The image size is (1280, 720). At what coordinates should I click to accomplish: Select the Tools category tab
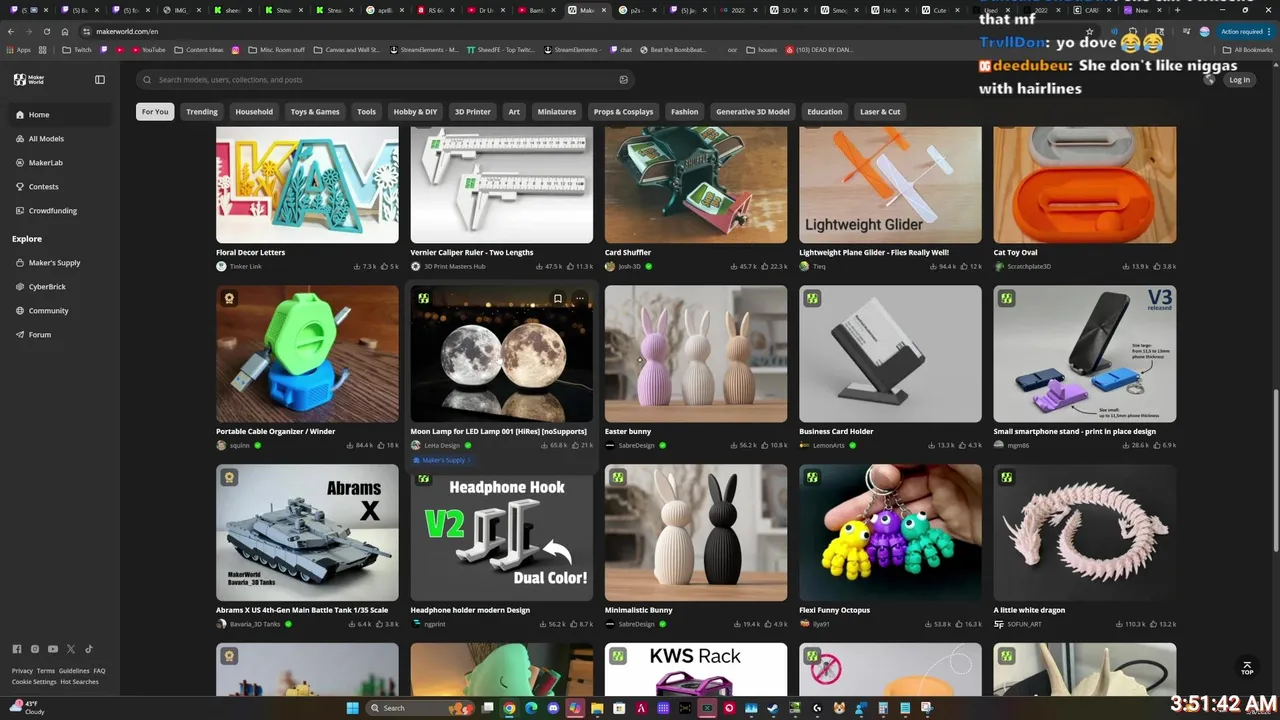point(367,112)
